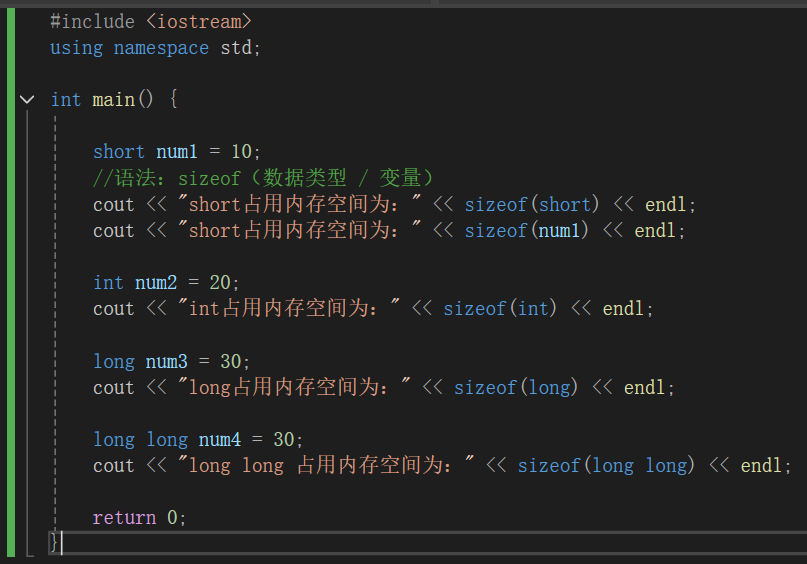Click 'sizeof(long)' expression
This screenshot has height=564, width=807.
(x=516, y=387)
